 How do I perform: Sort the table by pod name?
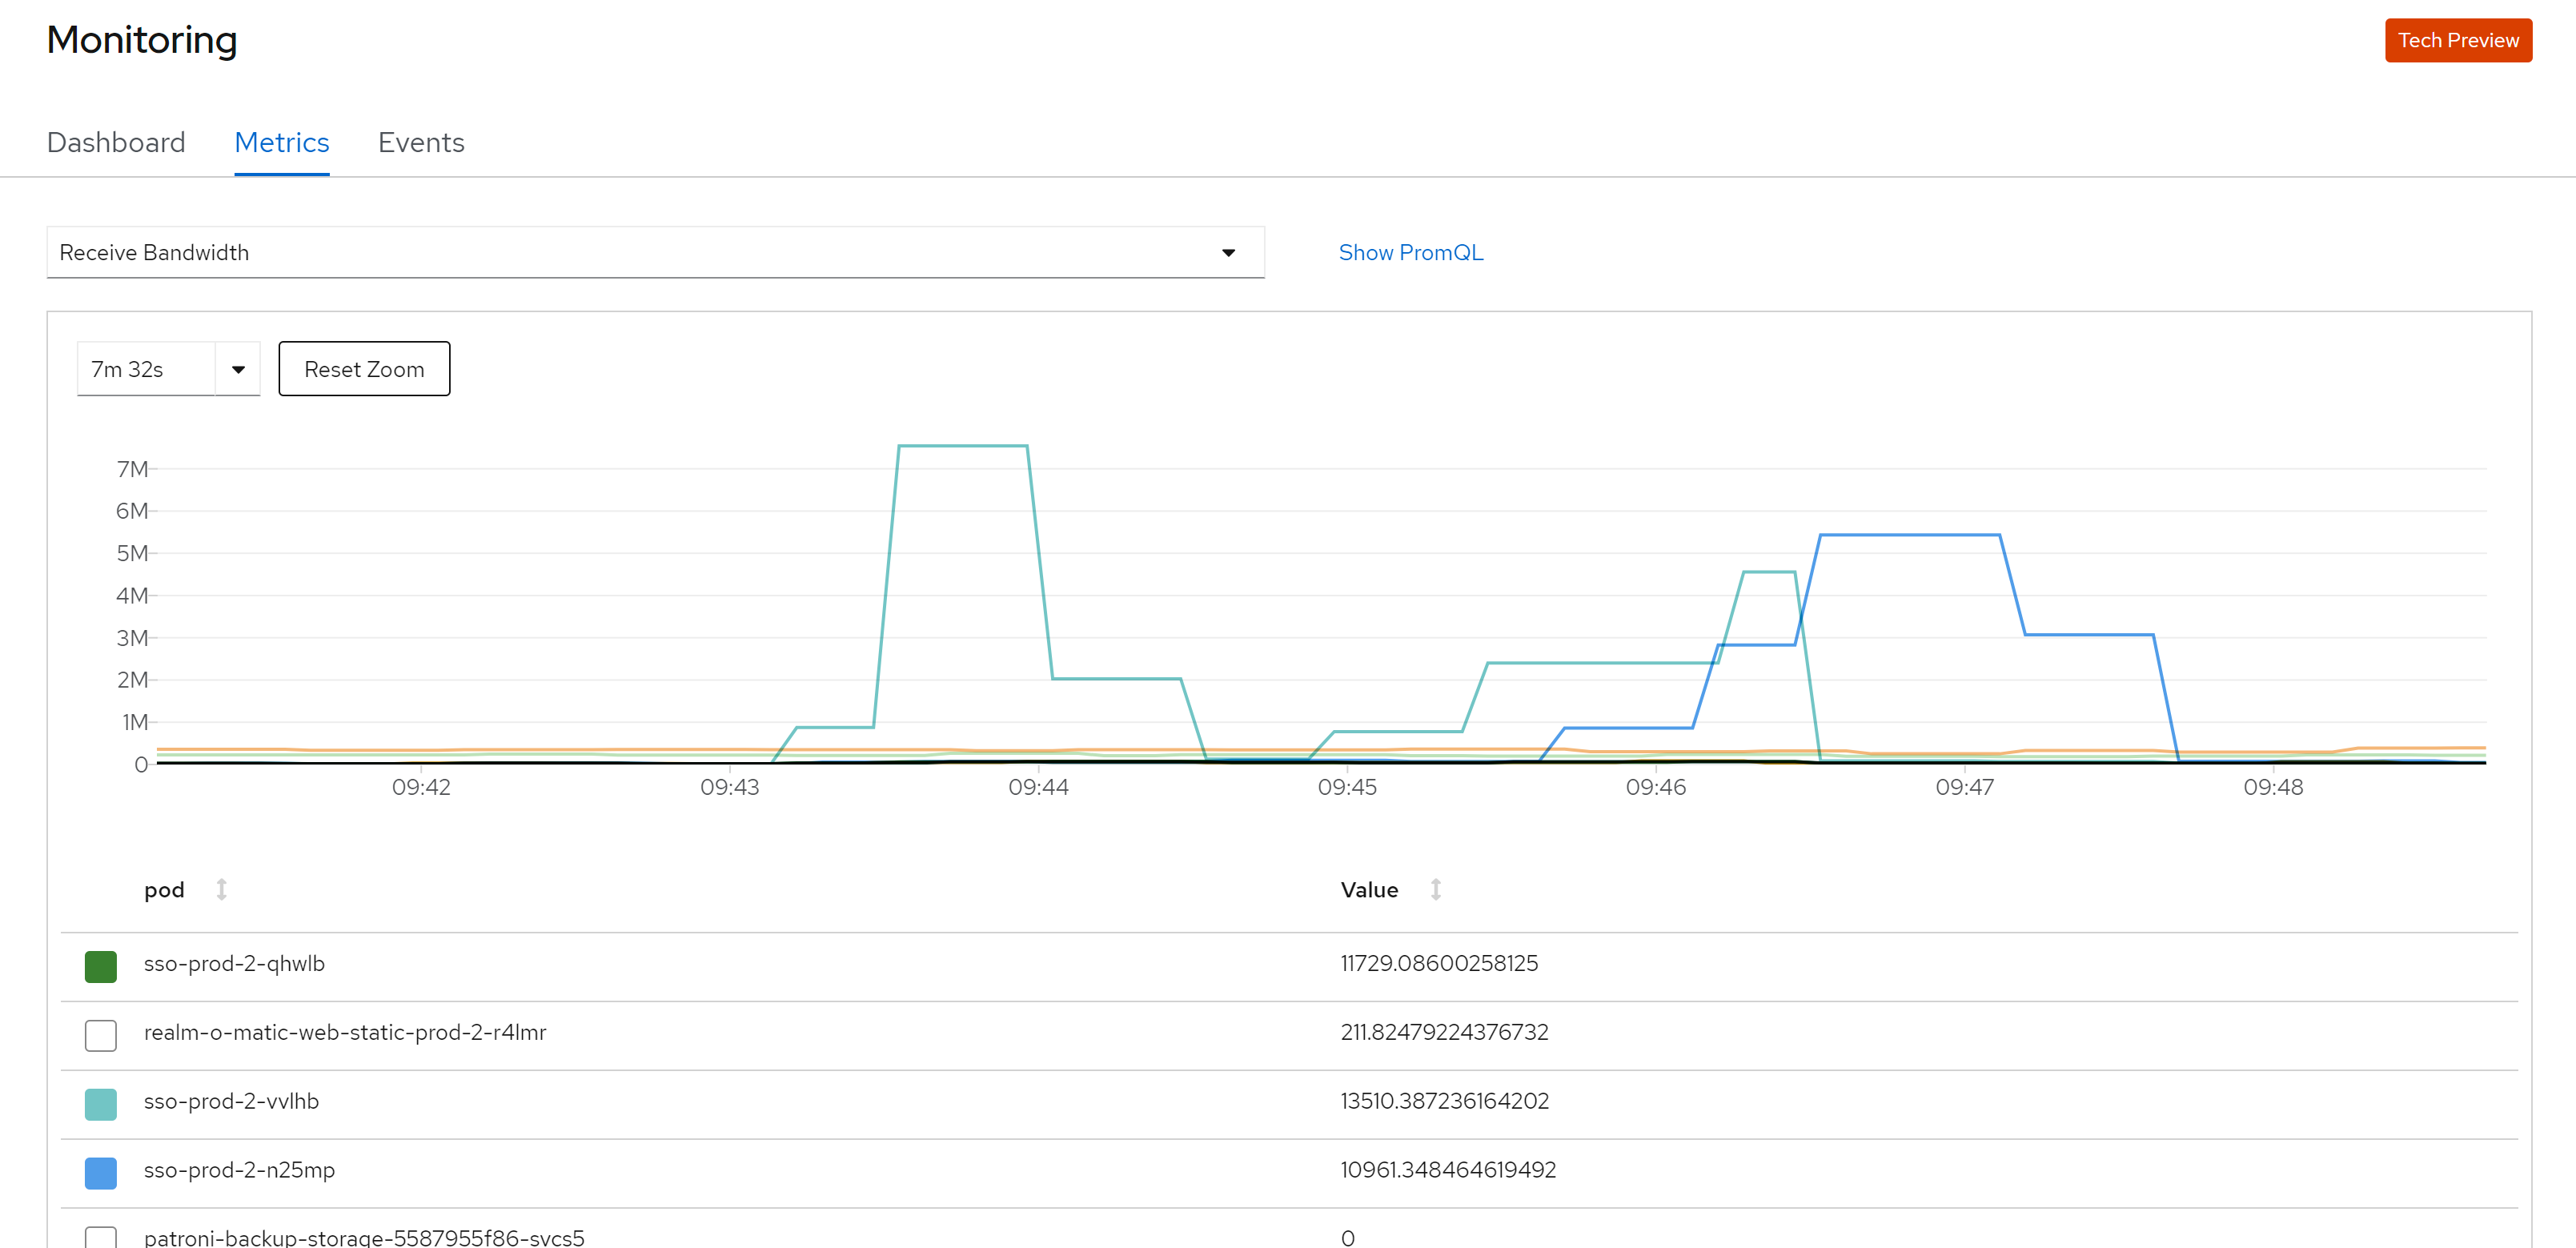point(222,889)
